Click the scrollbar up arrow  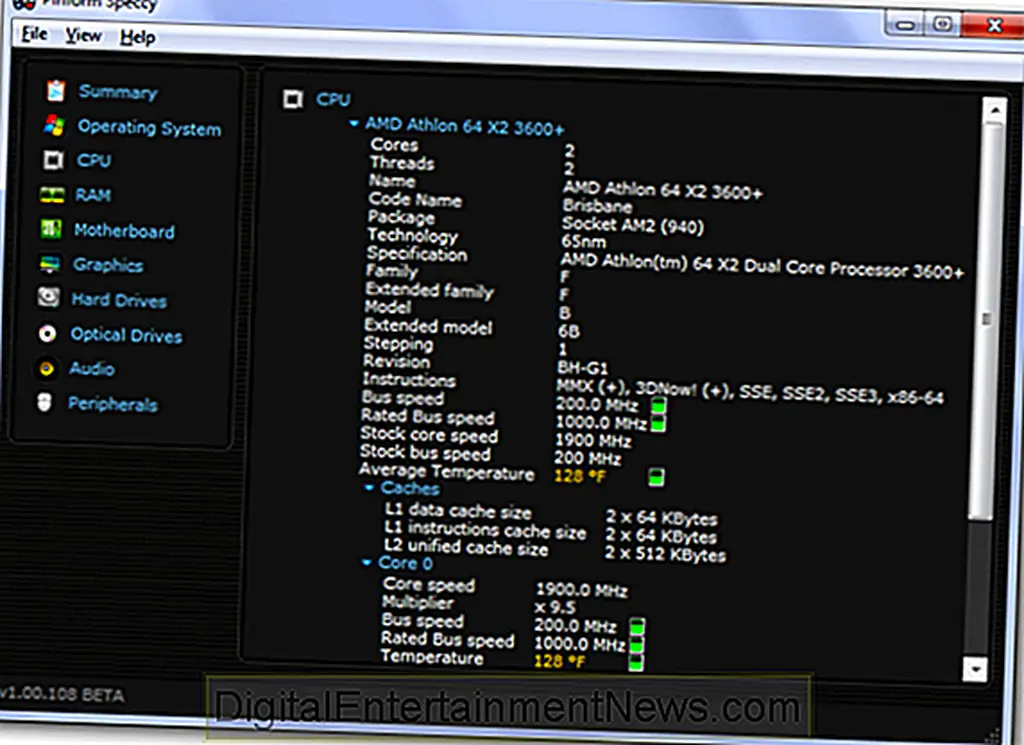(x=995, y=110)
